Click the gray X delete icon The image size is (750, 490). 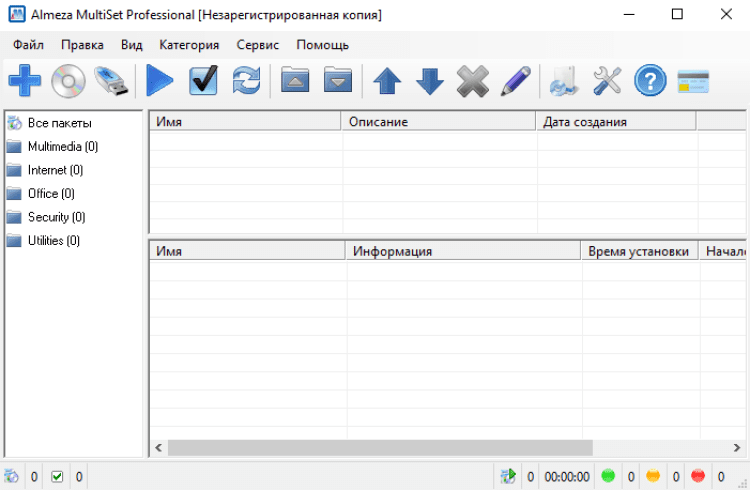473,81
